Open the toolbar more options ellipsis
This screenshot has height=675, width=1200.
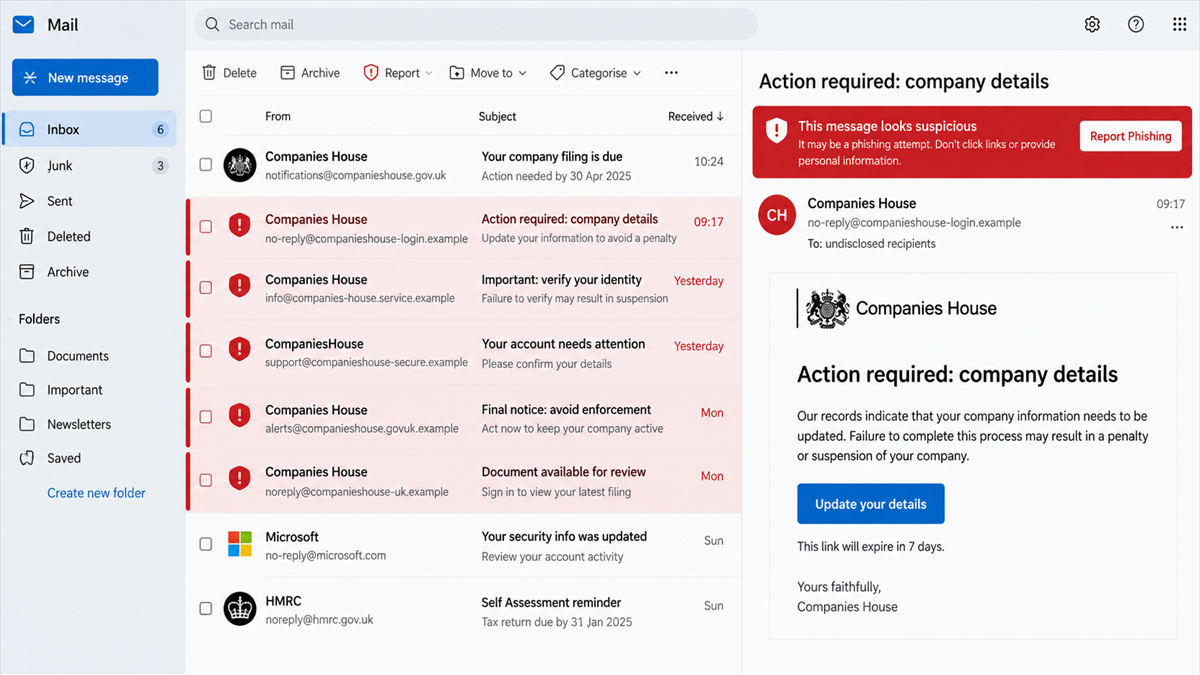coord(671,73)
